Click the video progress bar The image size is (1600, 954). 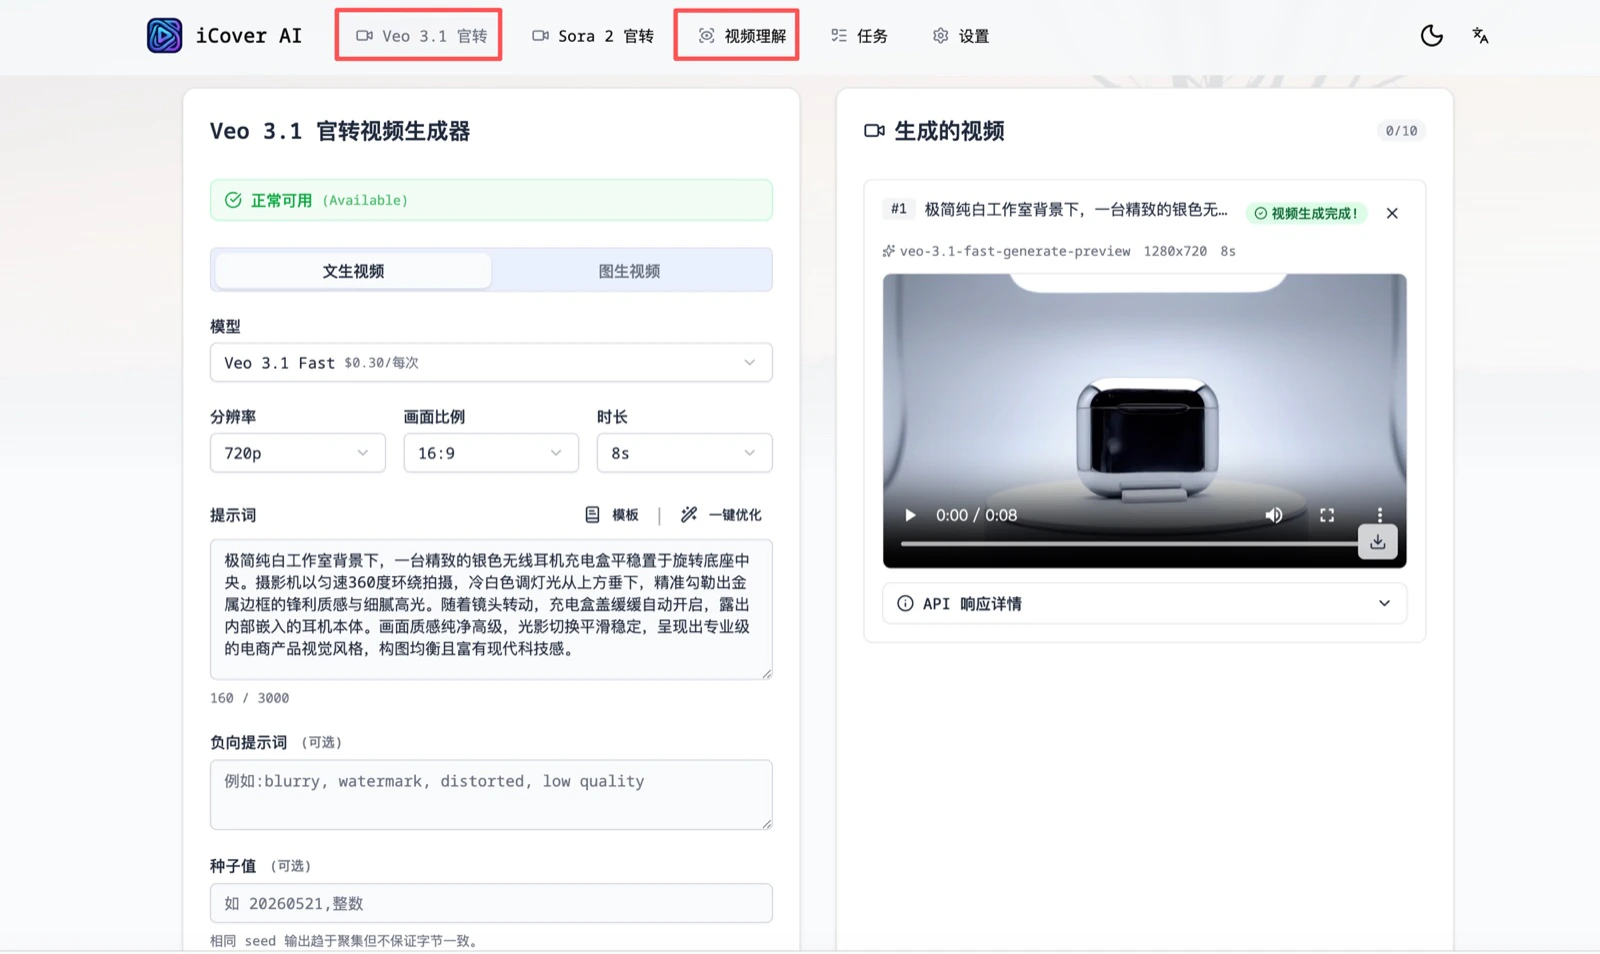tap(1129, 544)
